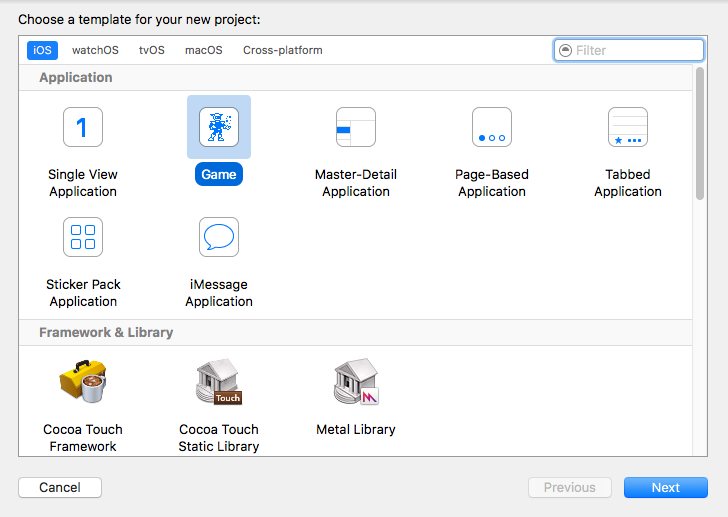Select the iMessage Application template icon
Screen dimensions: 728x517
coord(219,237)
